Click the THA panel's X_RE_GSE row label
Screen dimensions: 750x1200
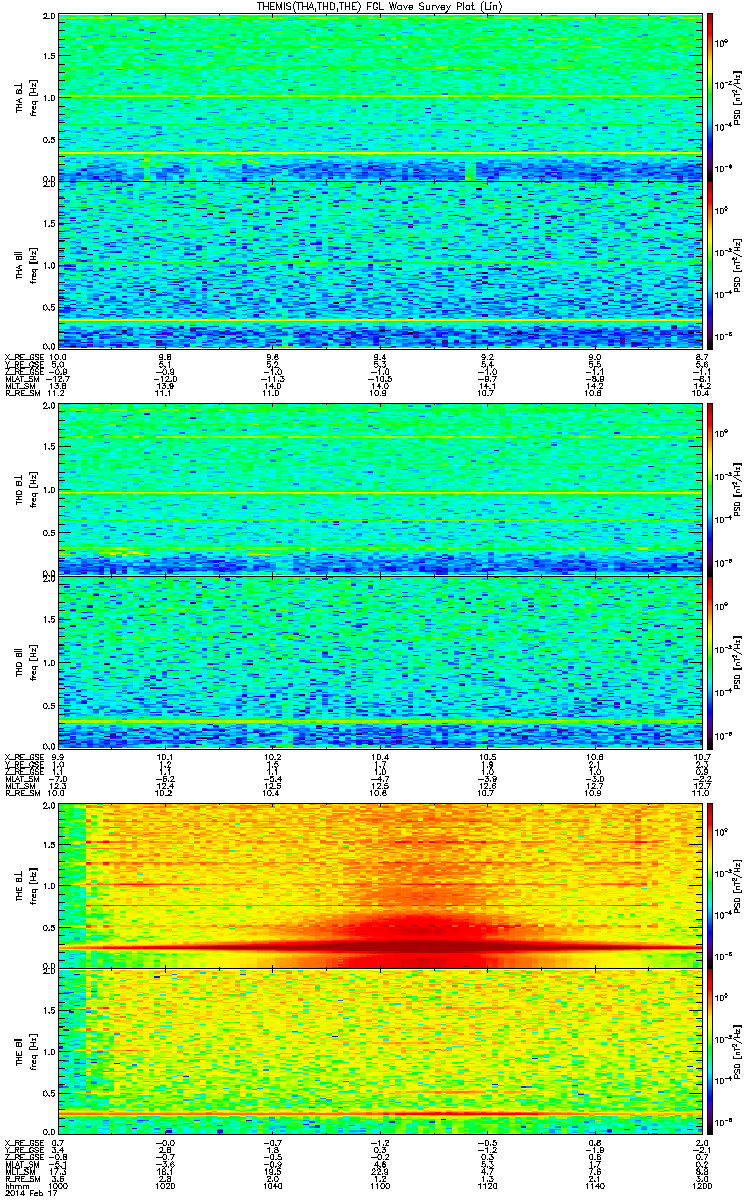coord(24,358)
